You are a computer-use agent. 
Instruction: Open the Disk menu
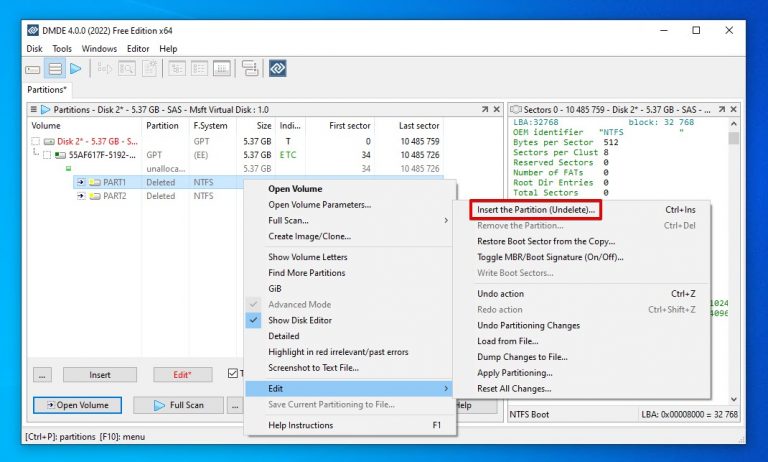[x=34, y=49]
